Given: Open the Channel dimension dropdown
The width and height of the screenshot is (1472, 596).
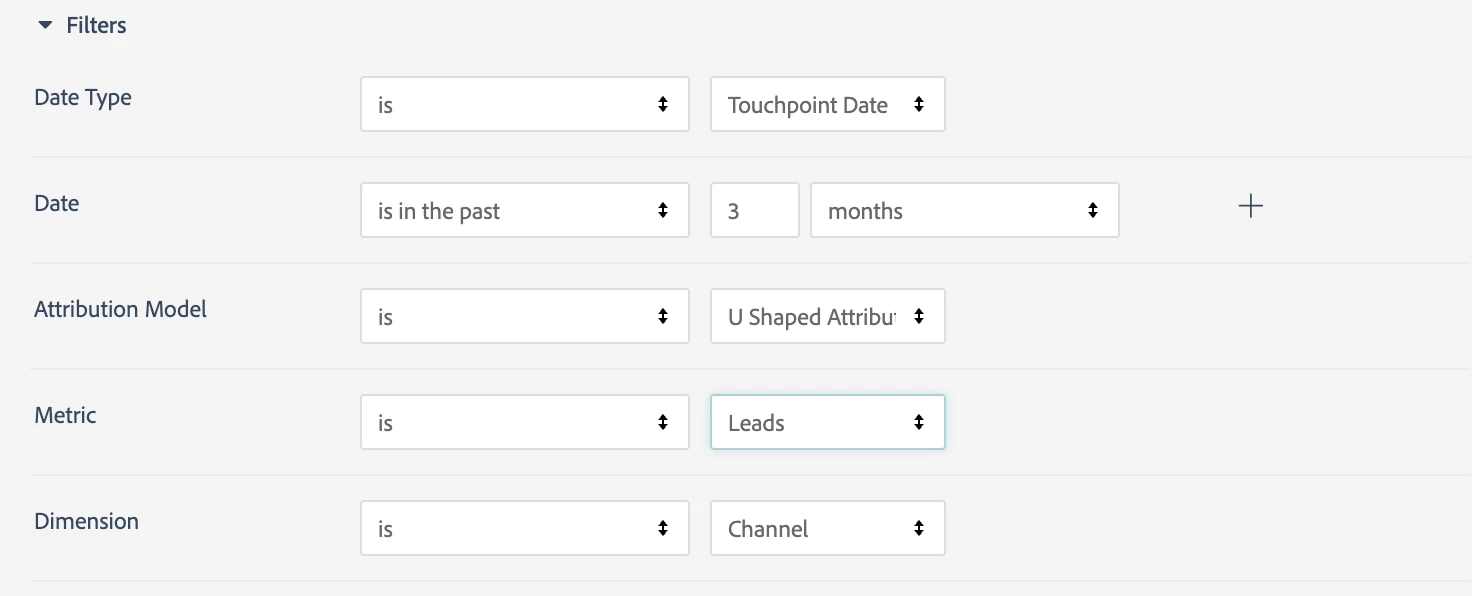Looking at the screenshot, I should pyautogui.click(x=826, y=528).
